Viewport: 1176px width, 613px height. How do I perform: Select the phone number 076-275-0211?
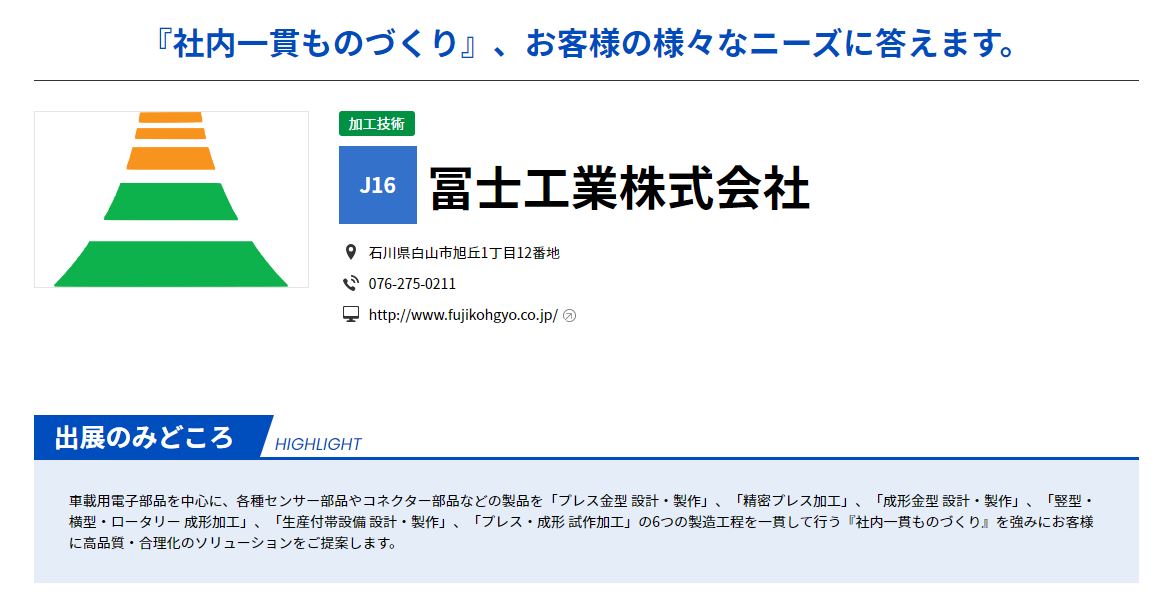(x=412, y=284)
